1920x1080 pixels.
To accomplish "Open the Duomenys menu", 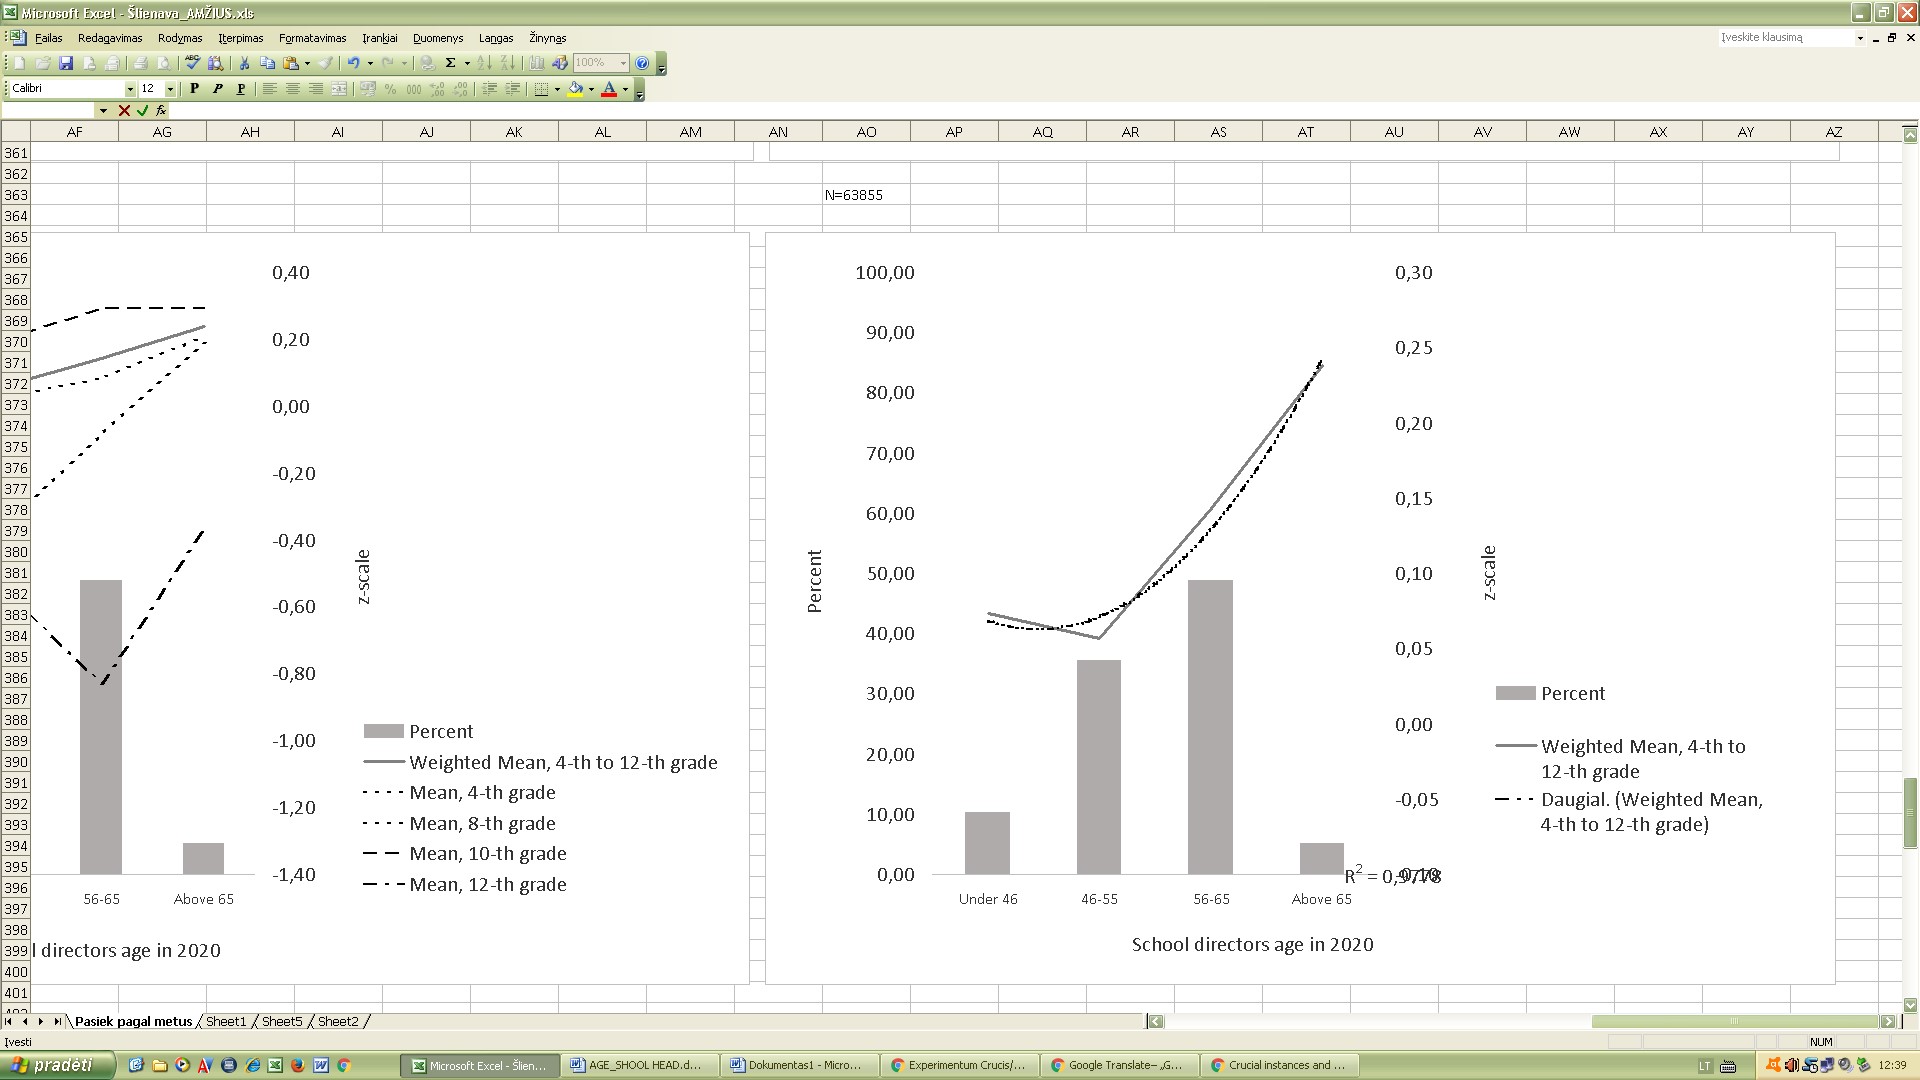I will point(438,38).
